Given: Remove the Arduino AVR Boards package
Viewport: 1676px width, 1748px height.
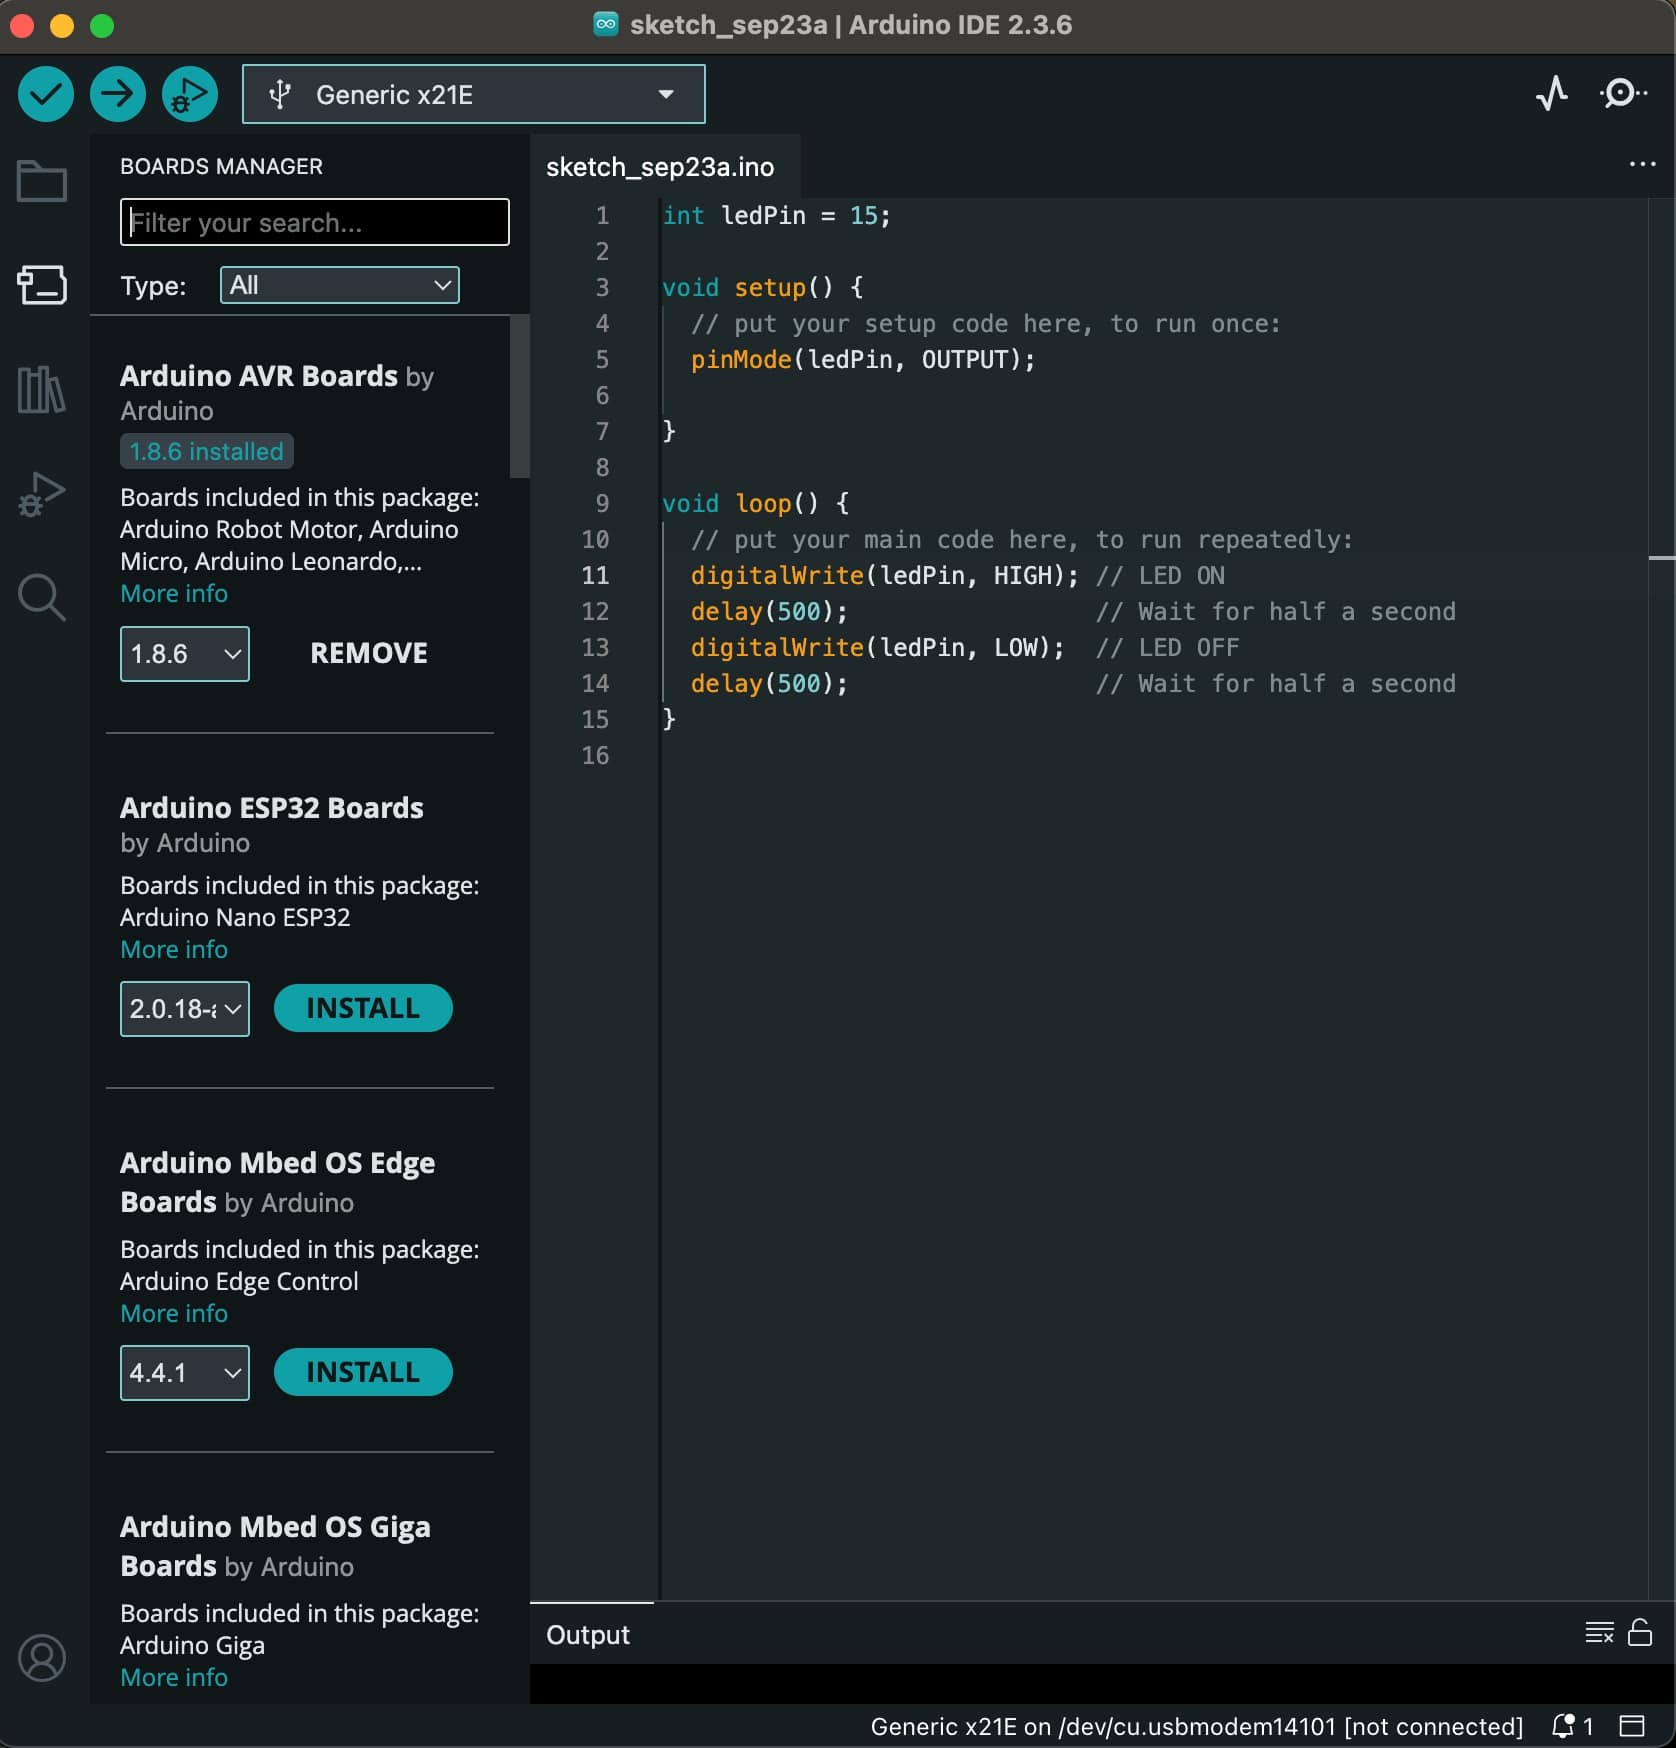Looking at the screenshot, I should click(368, 654).
